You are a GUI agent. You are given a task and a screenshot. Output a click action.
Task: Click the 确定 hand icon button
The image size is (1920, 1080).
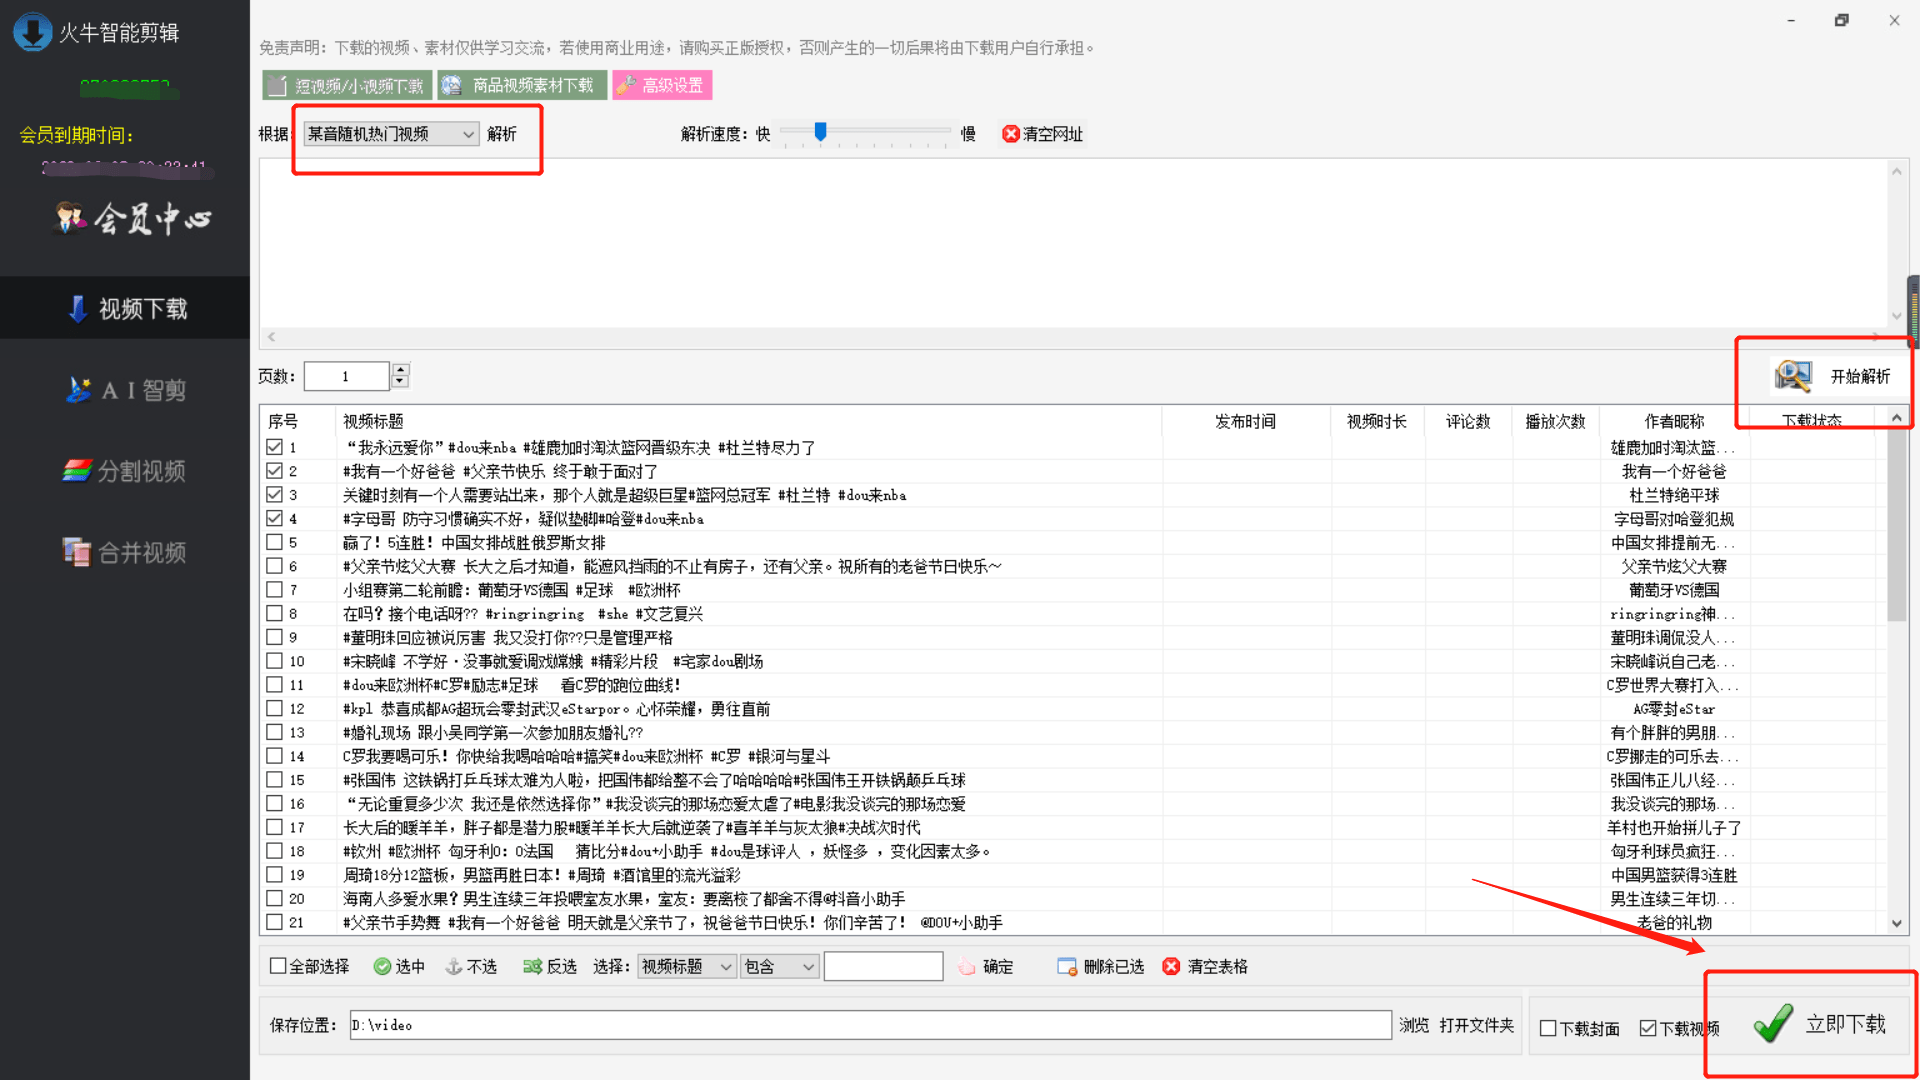click(967, 966)
